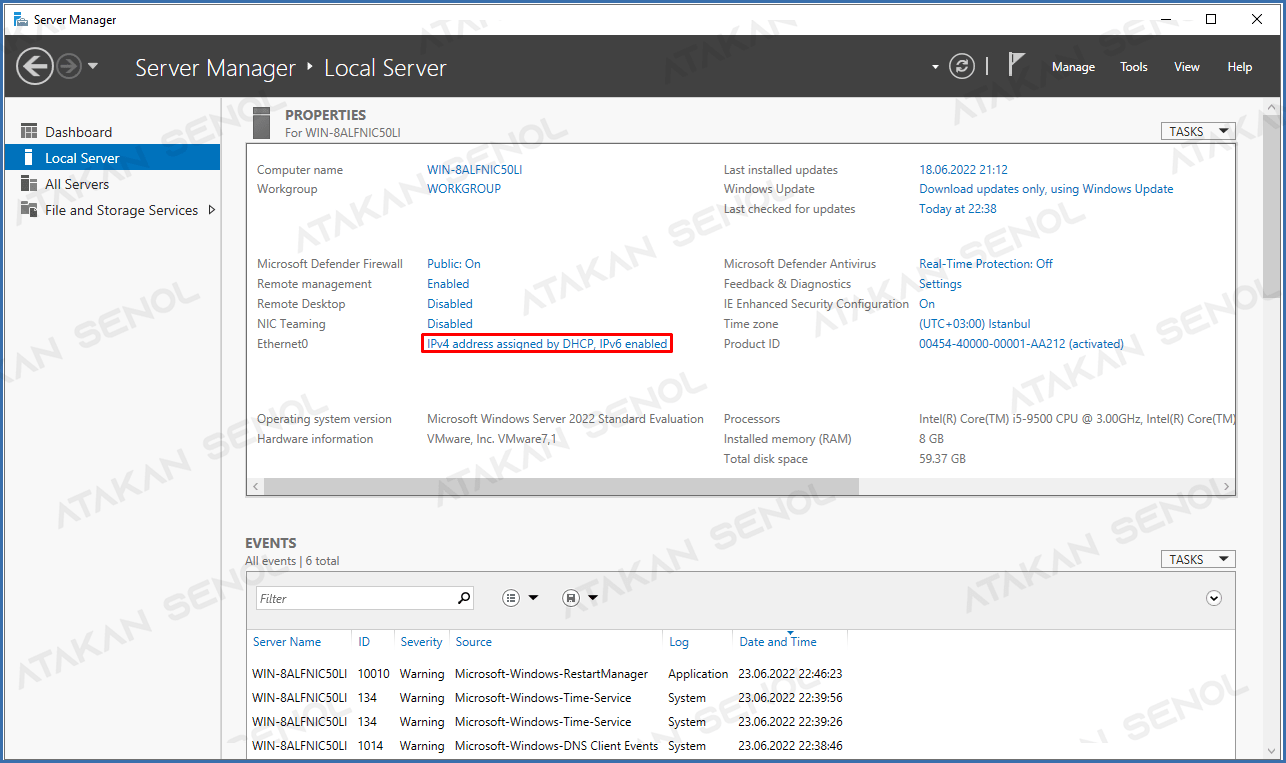Viewport: 1286px width, 763px height.
Task: Click the Back navigation arrow
Action: coord(35,67)
